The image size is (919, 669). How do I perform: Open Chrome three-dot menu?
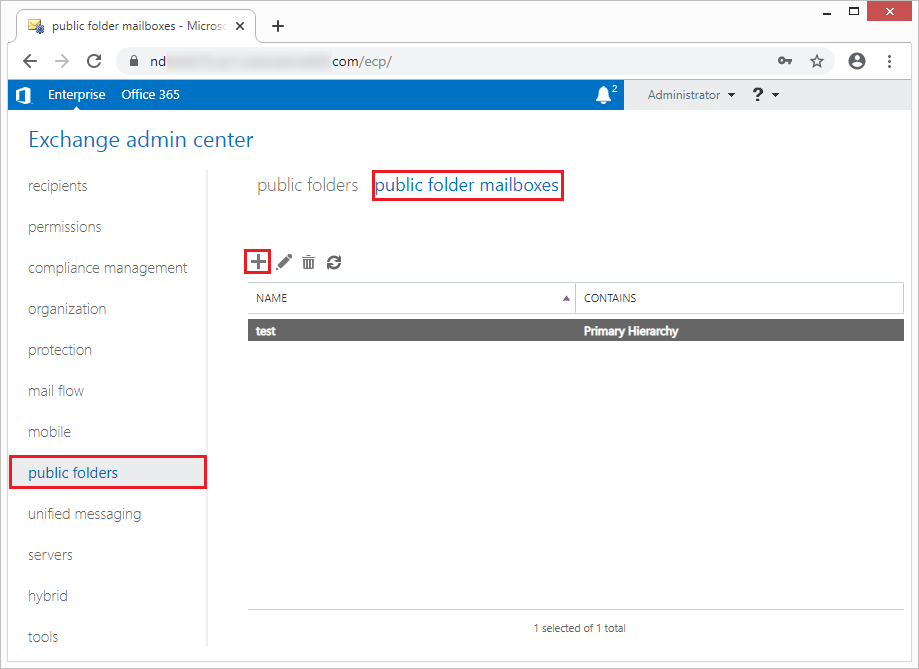coord(889,61)
